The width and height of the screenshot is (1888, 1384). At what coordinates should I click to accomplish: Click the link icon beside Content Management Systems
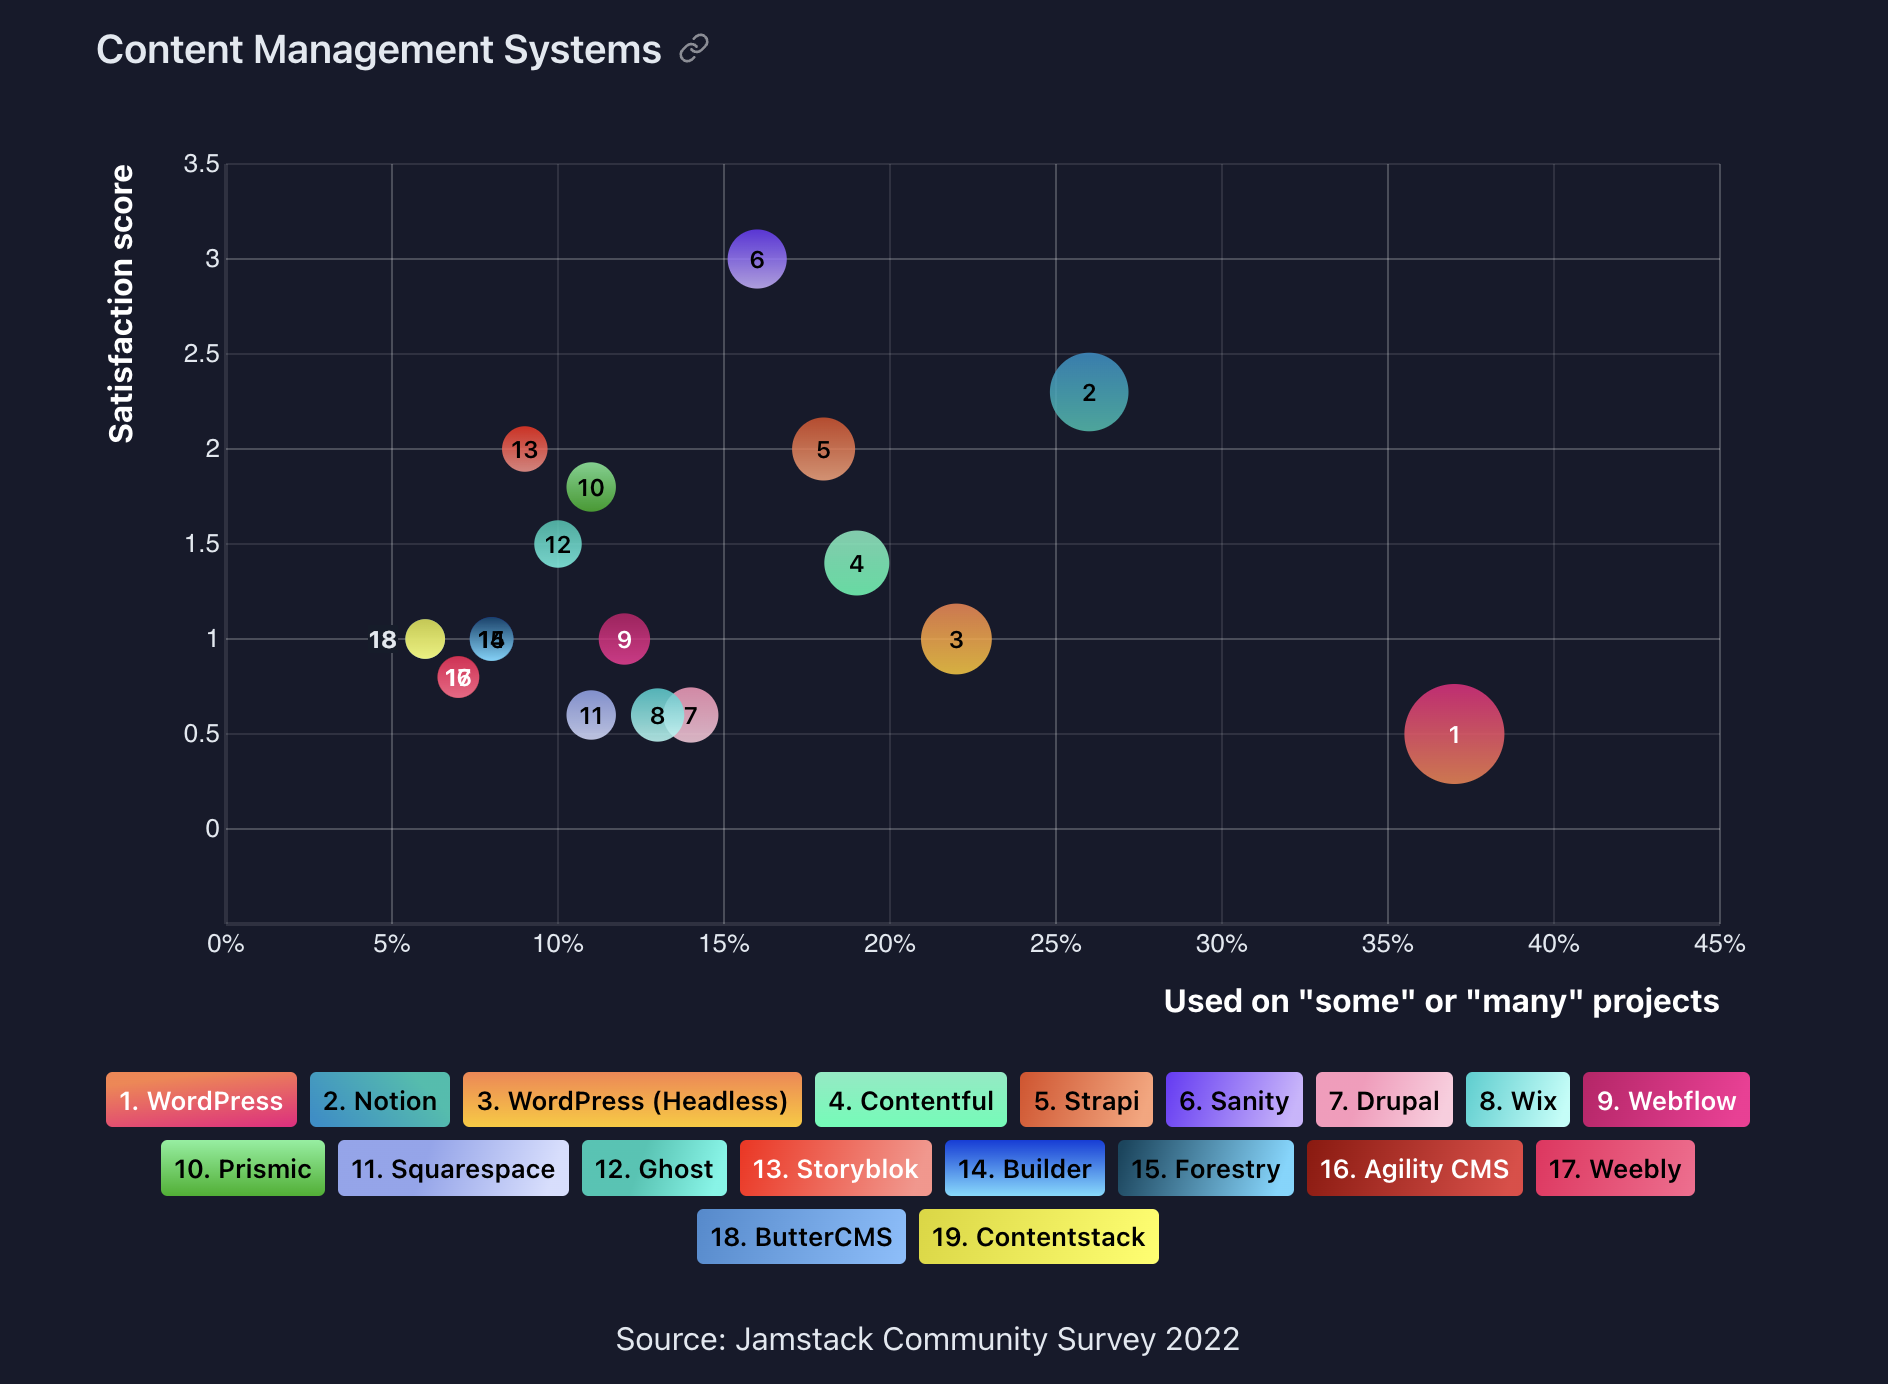(693, 48)
